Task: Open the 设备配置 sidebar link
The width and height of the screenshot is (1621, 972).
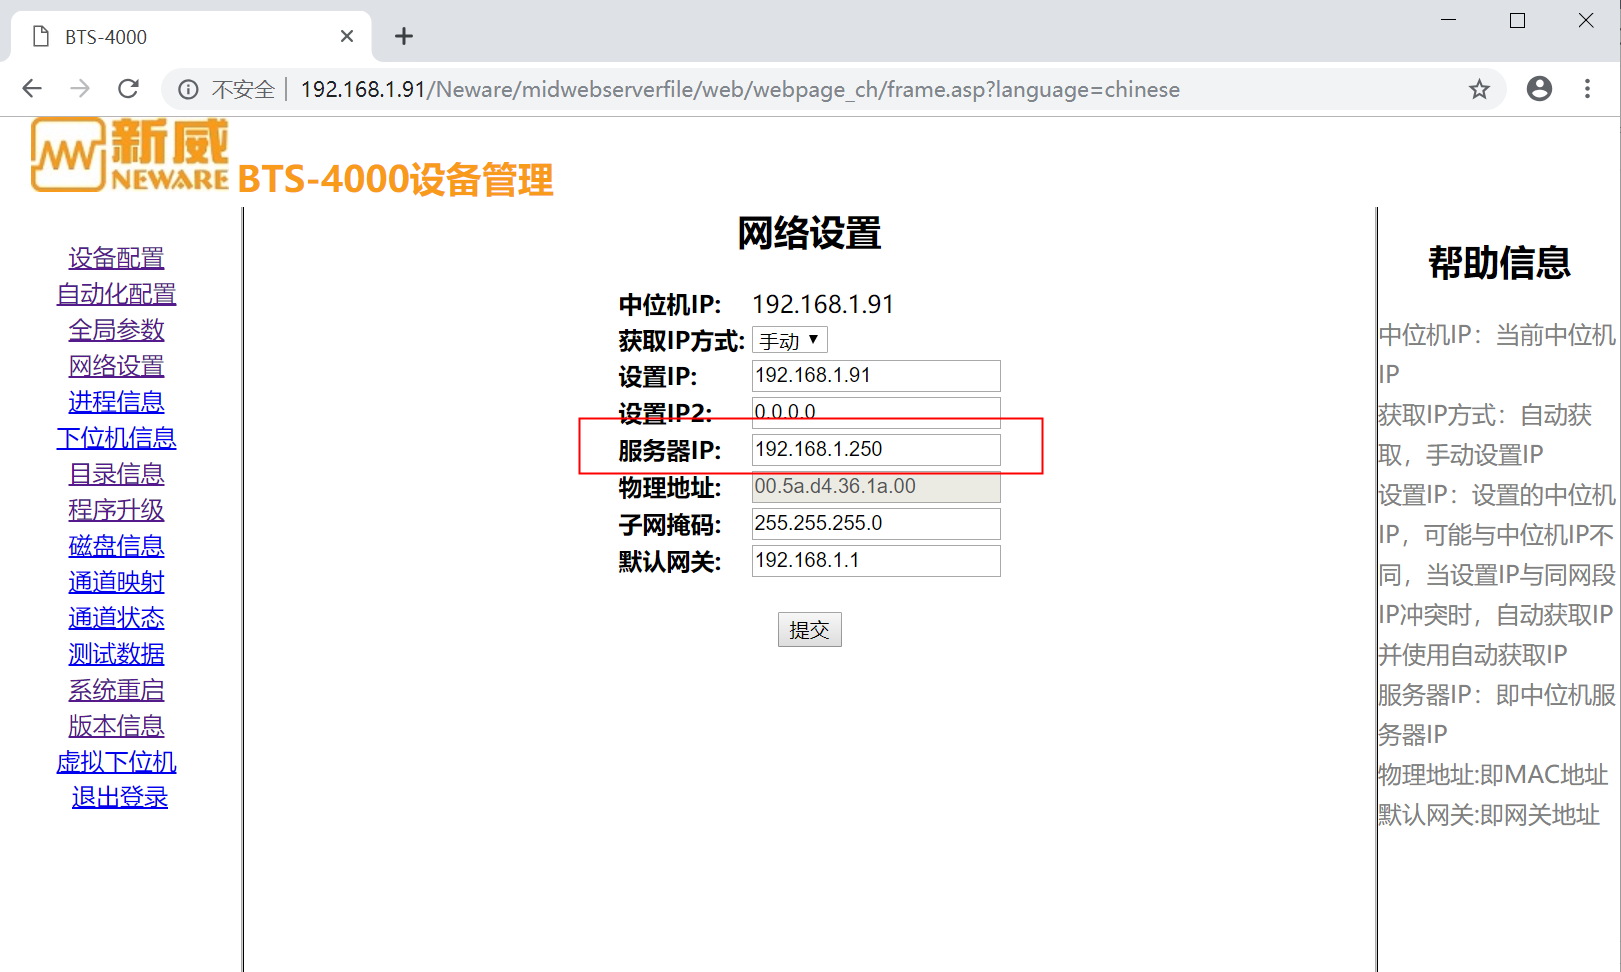Action: [116, 258]
